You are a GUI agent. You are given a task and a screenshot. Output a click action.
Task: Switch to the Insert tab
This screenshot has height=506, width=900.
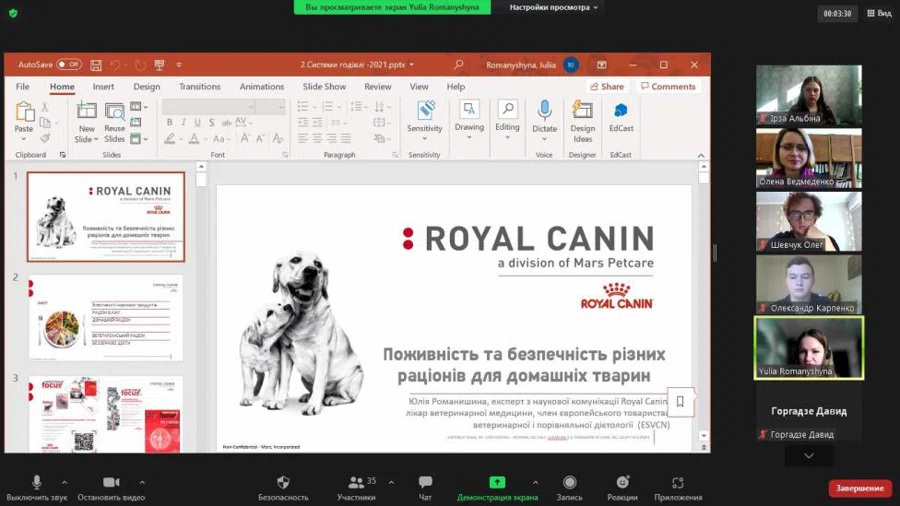coord(103,87)
